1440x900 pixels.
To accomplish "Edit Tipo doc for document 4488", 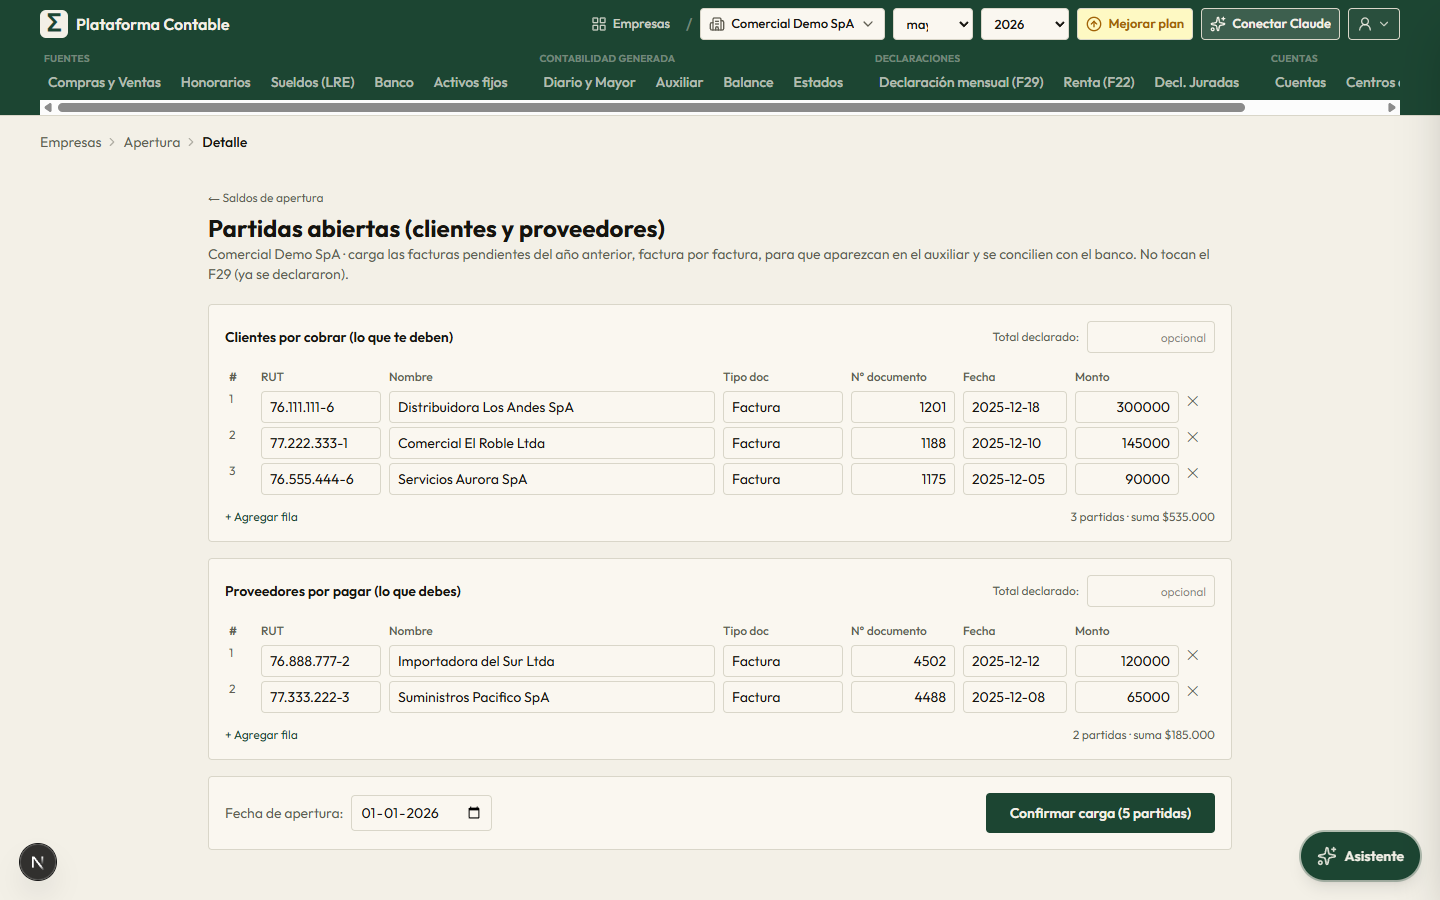I will click(783, 697).
